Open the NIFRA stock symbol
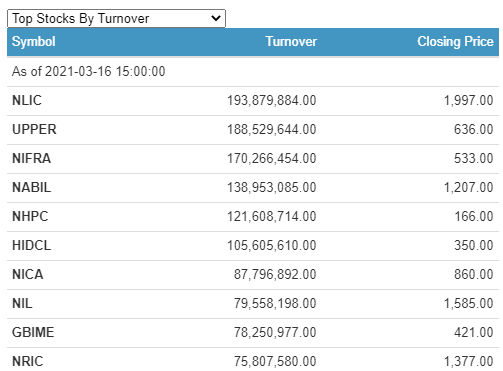 32,158
